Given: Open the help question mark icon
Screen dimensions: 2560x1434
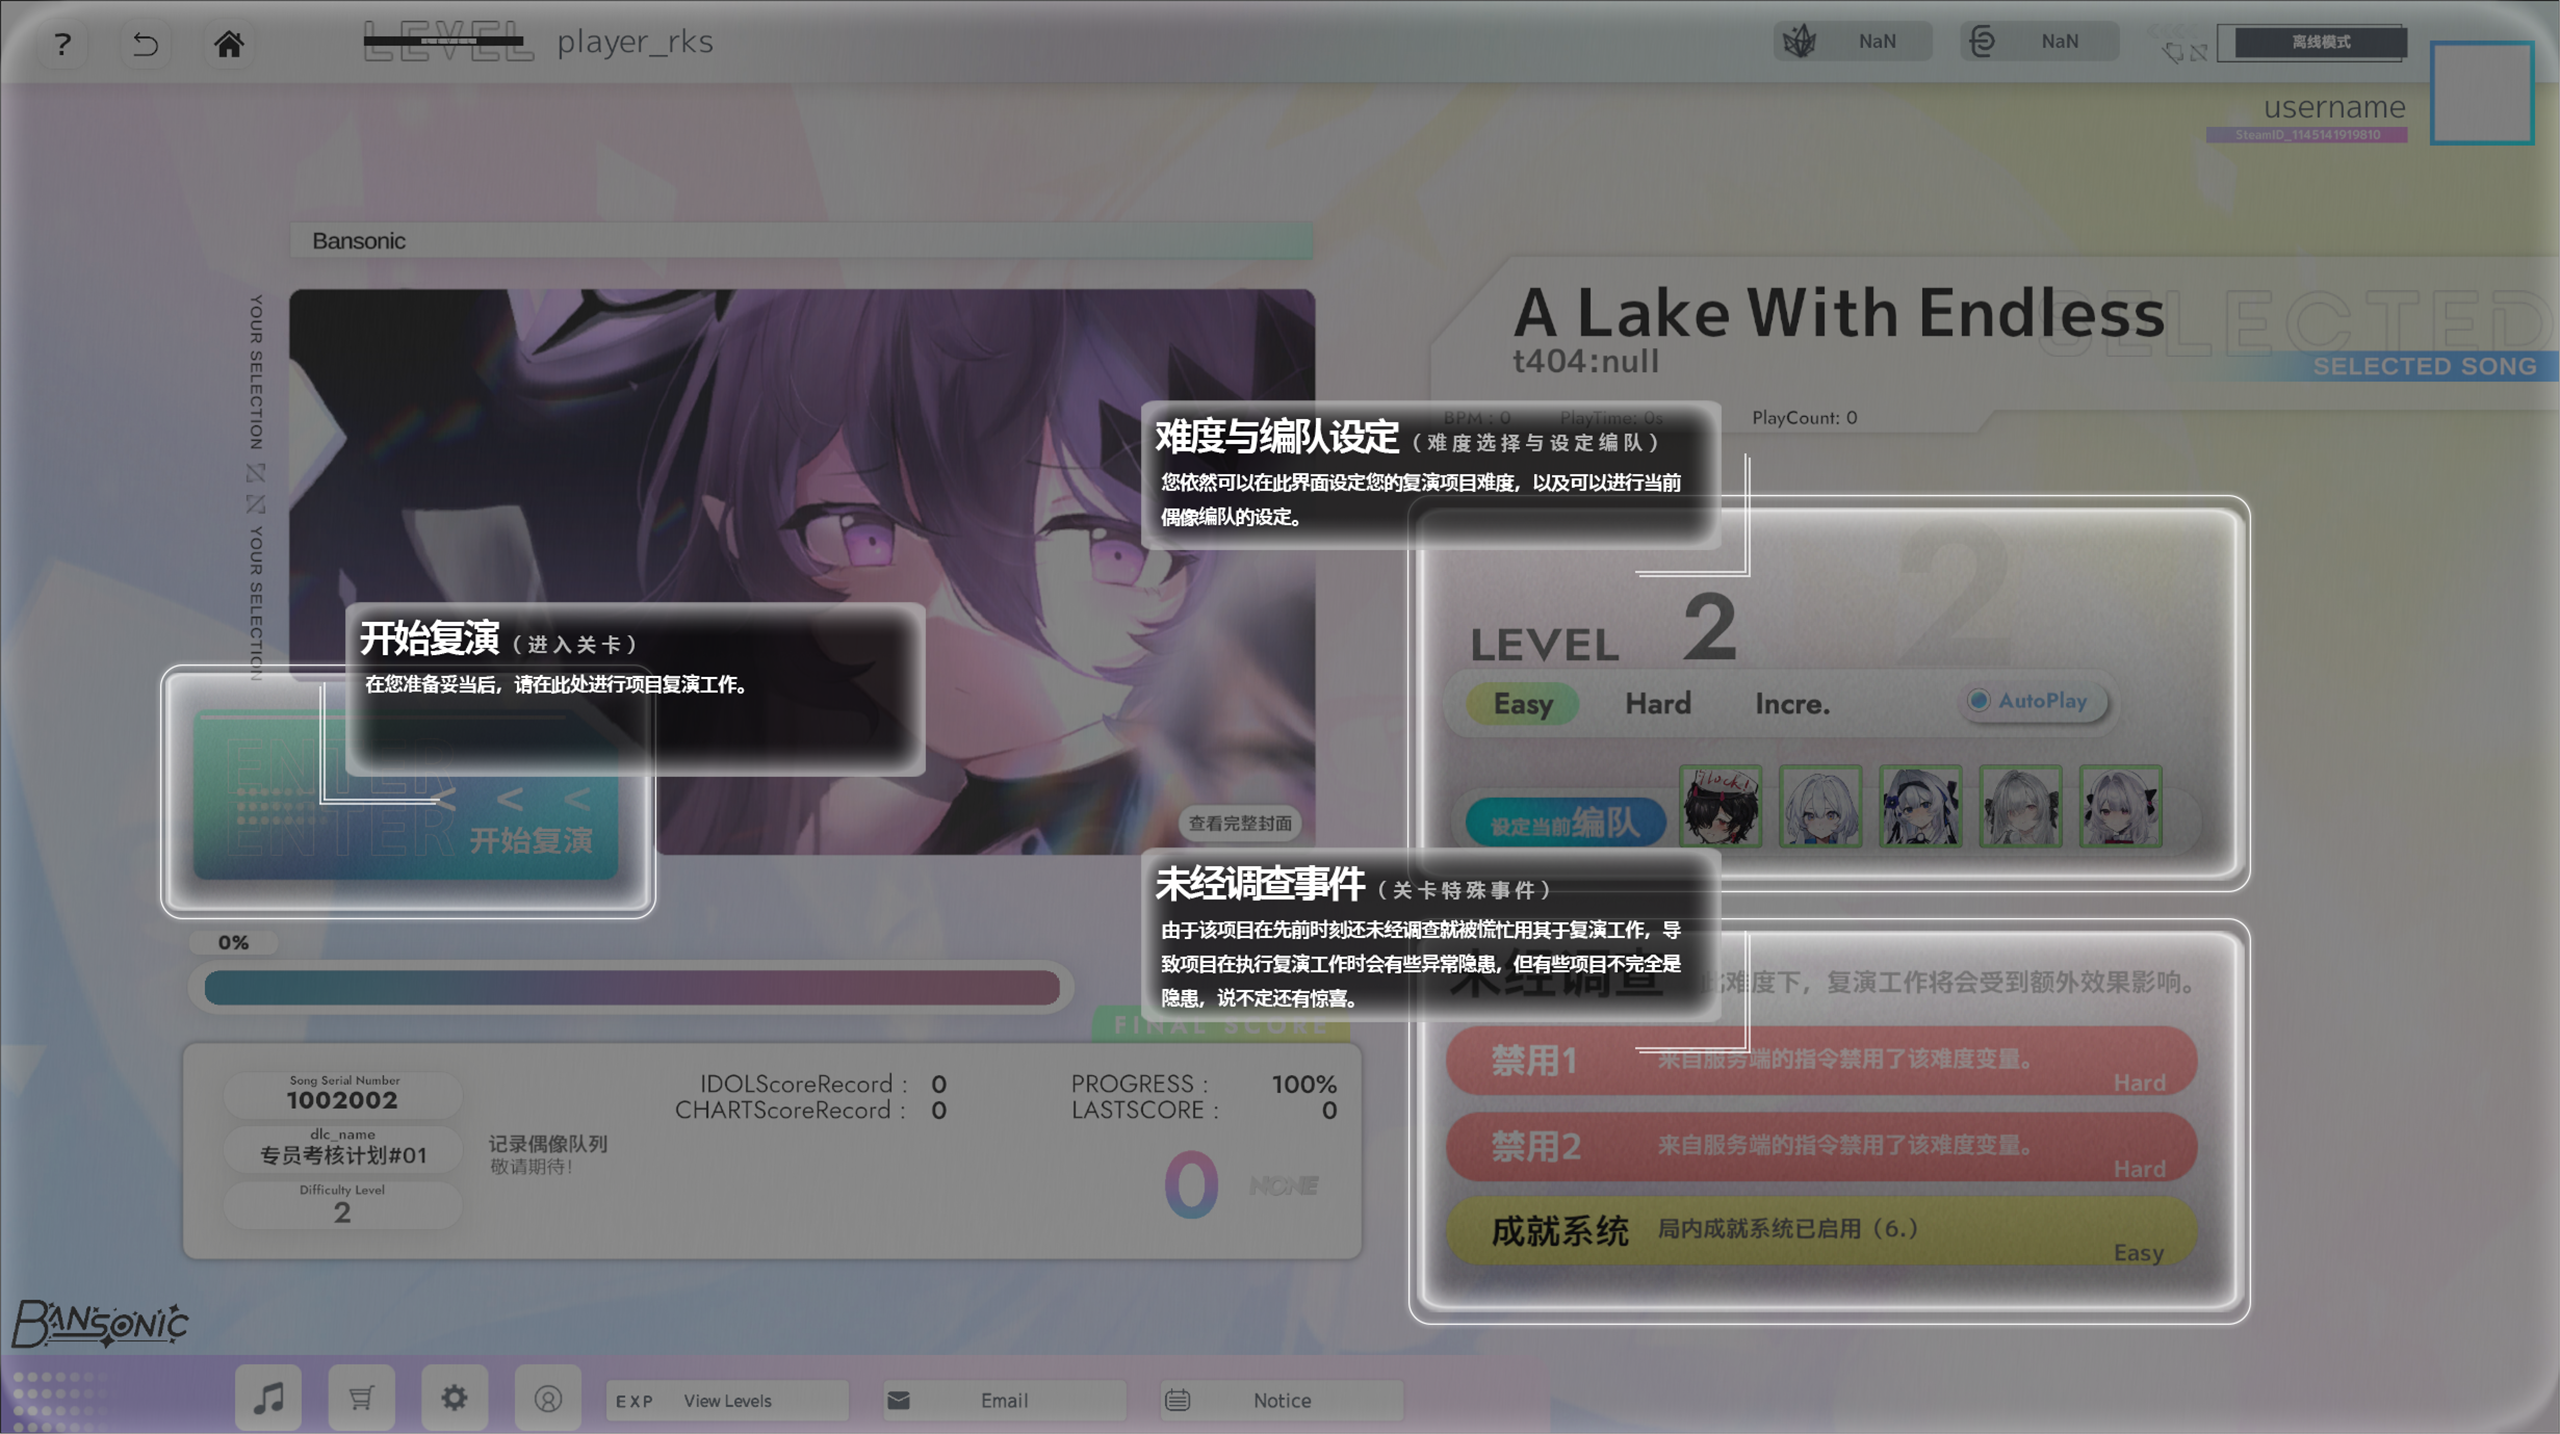Looking at the screenshot, I should (62, 43).
